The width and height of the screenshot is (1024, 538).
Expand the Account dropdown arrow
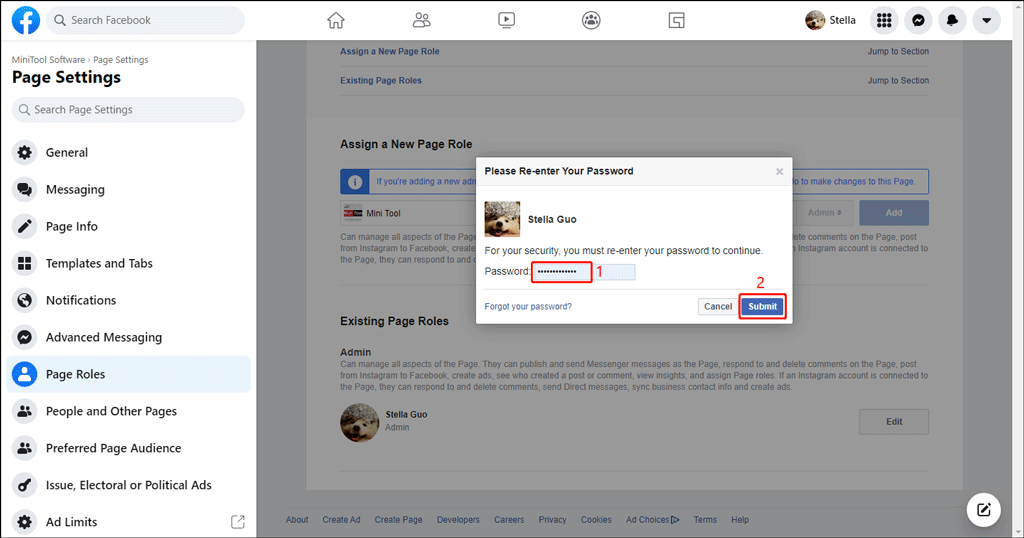986,20
